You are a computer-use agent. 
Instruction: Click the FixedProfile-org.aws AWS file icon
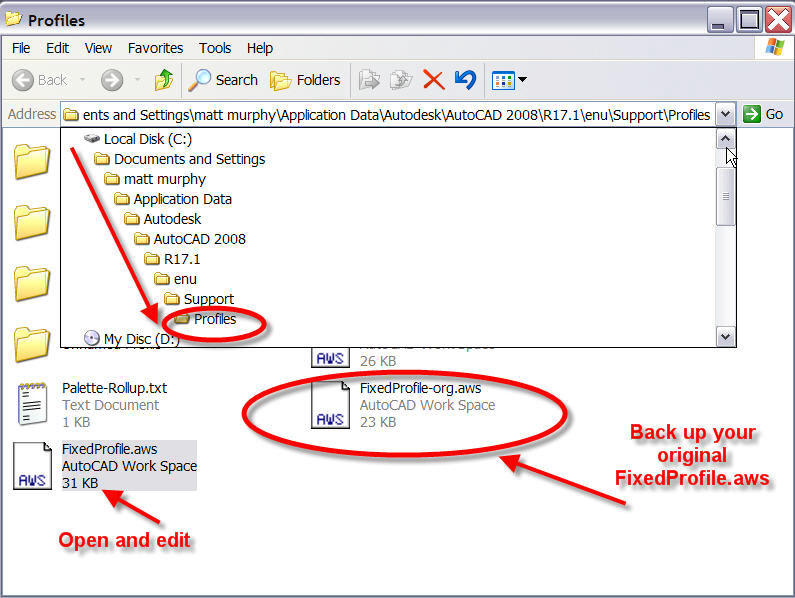tap(330, 405)
